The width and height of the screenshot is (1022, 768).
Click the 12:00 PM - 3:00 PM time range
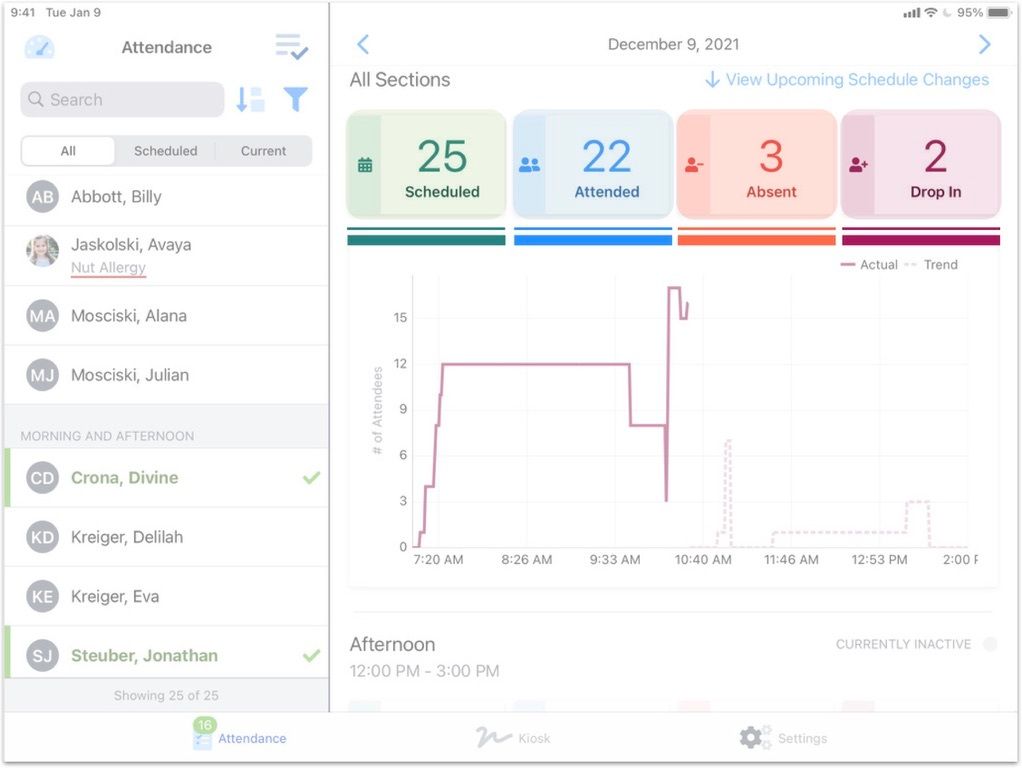424,671
